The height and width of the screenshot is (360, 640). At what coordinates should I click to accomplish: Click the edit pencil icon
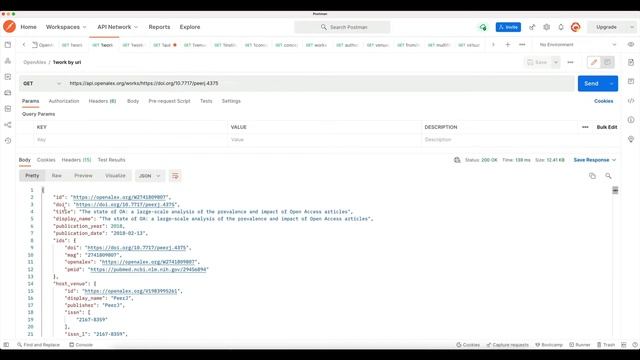[594, 62]
